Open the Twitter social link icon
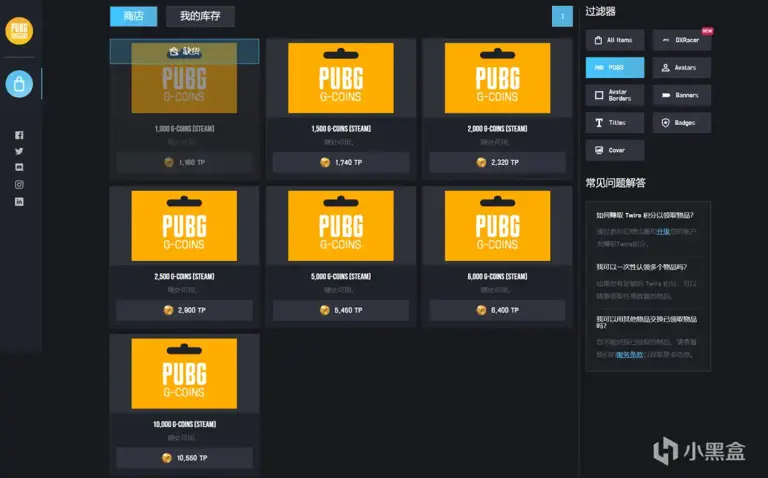Screen dimensions: 768x478 19,151
